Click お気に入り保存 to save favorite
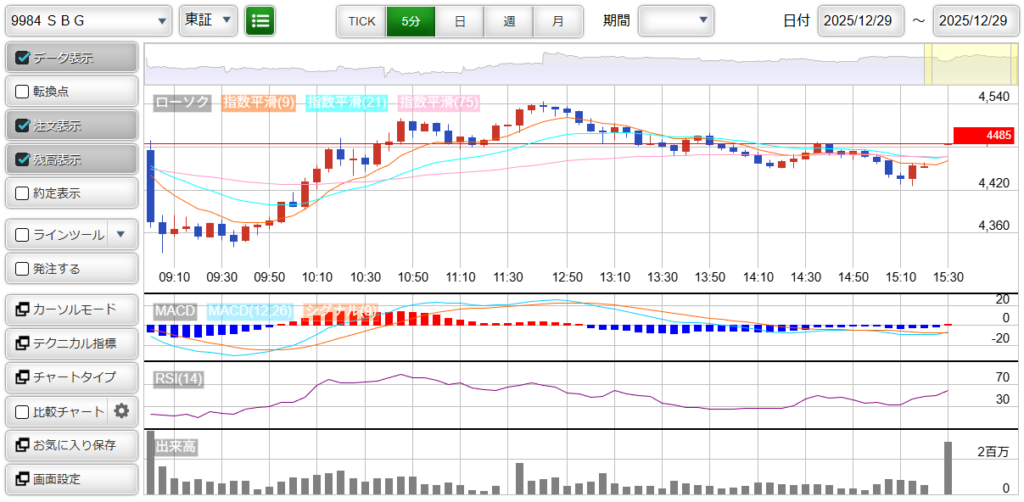Image resolution: width=1024 pixels, height=502 pixels. tap(70, 444)
